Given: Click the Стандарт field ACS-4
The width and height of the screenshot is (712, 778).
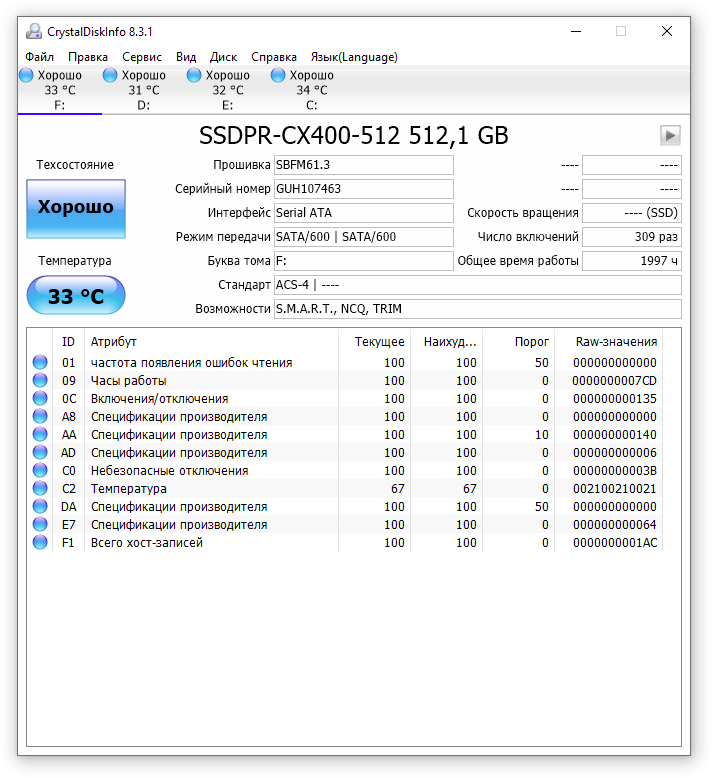Looking at the screenshot, I should (478, 285).
